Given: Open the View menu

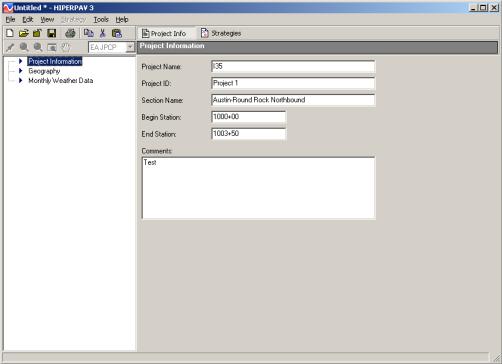Looking at the screenshot, I should coord(47,20).
